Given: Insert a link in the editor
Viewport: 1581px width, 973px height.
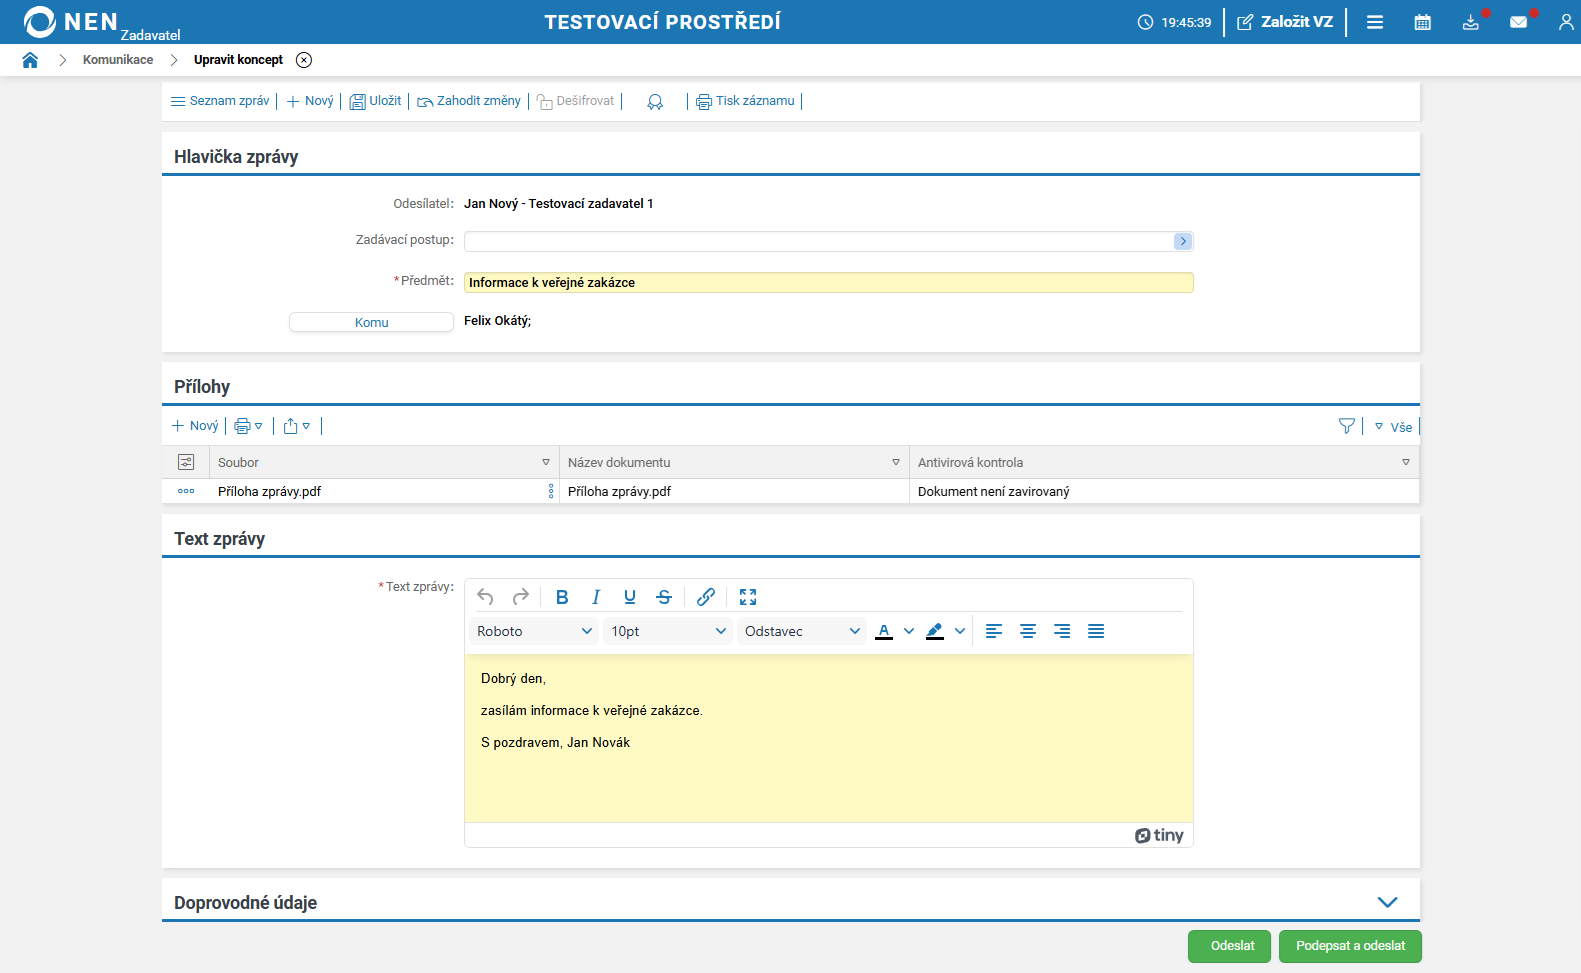Looking at the screenshot, I should click(x=706, y=597).
